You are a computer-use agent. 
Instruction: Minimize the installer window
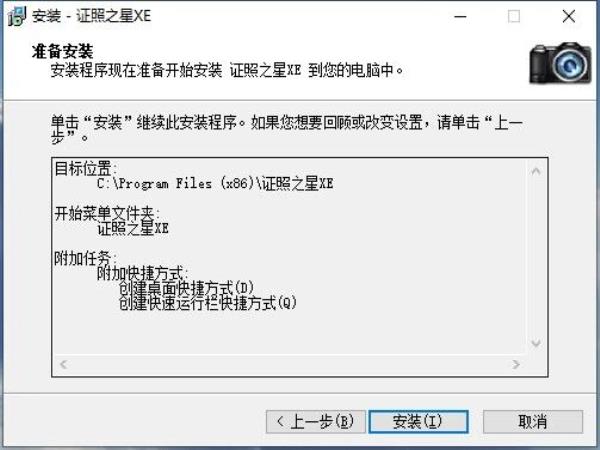[x=460, y=16]
